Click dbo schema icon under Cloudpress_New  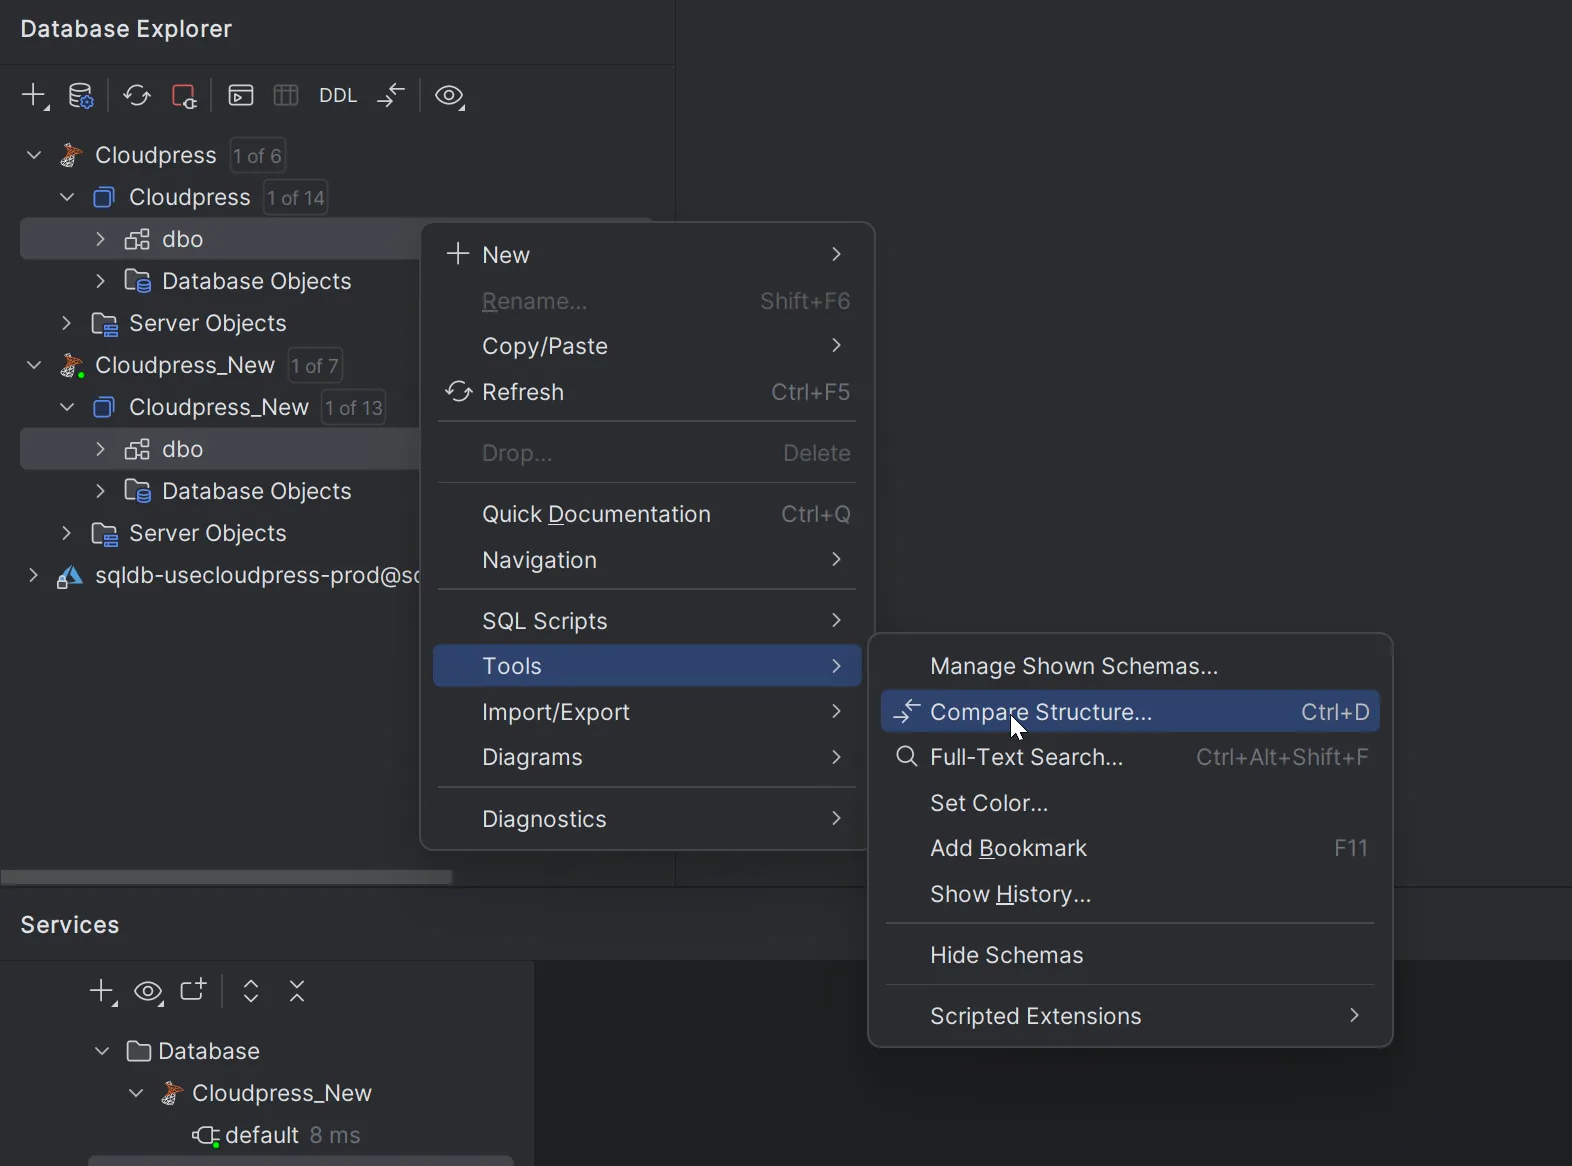tap(137, 450)
